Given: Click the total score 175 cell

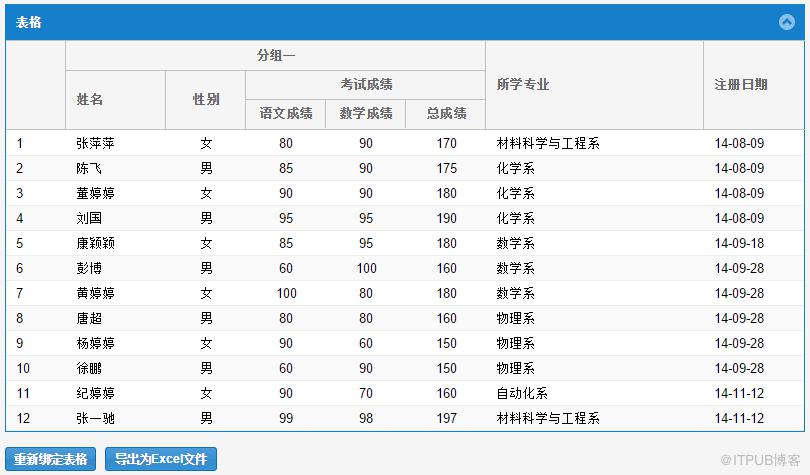Looking at the screenshot, I should [x=446, y=168].
